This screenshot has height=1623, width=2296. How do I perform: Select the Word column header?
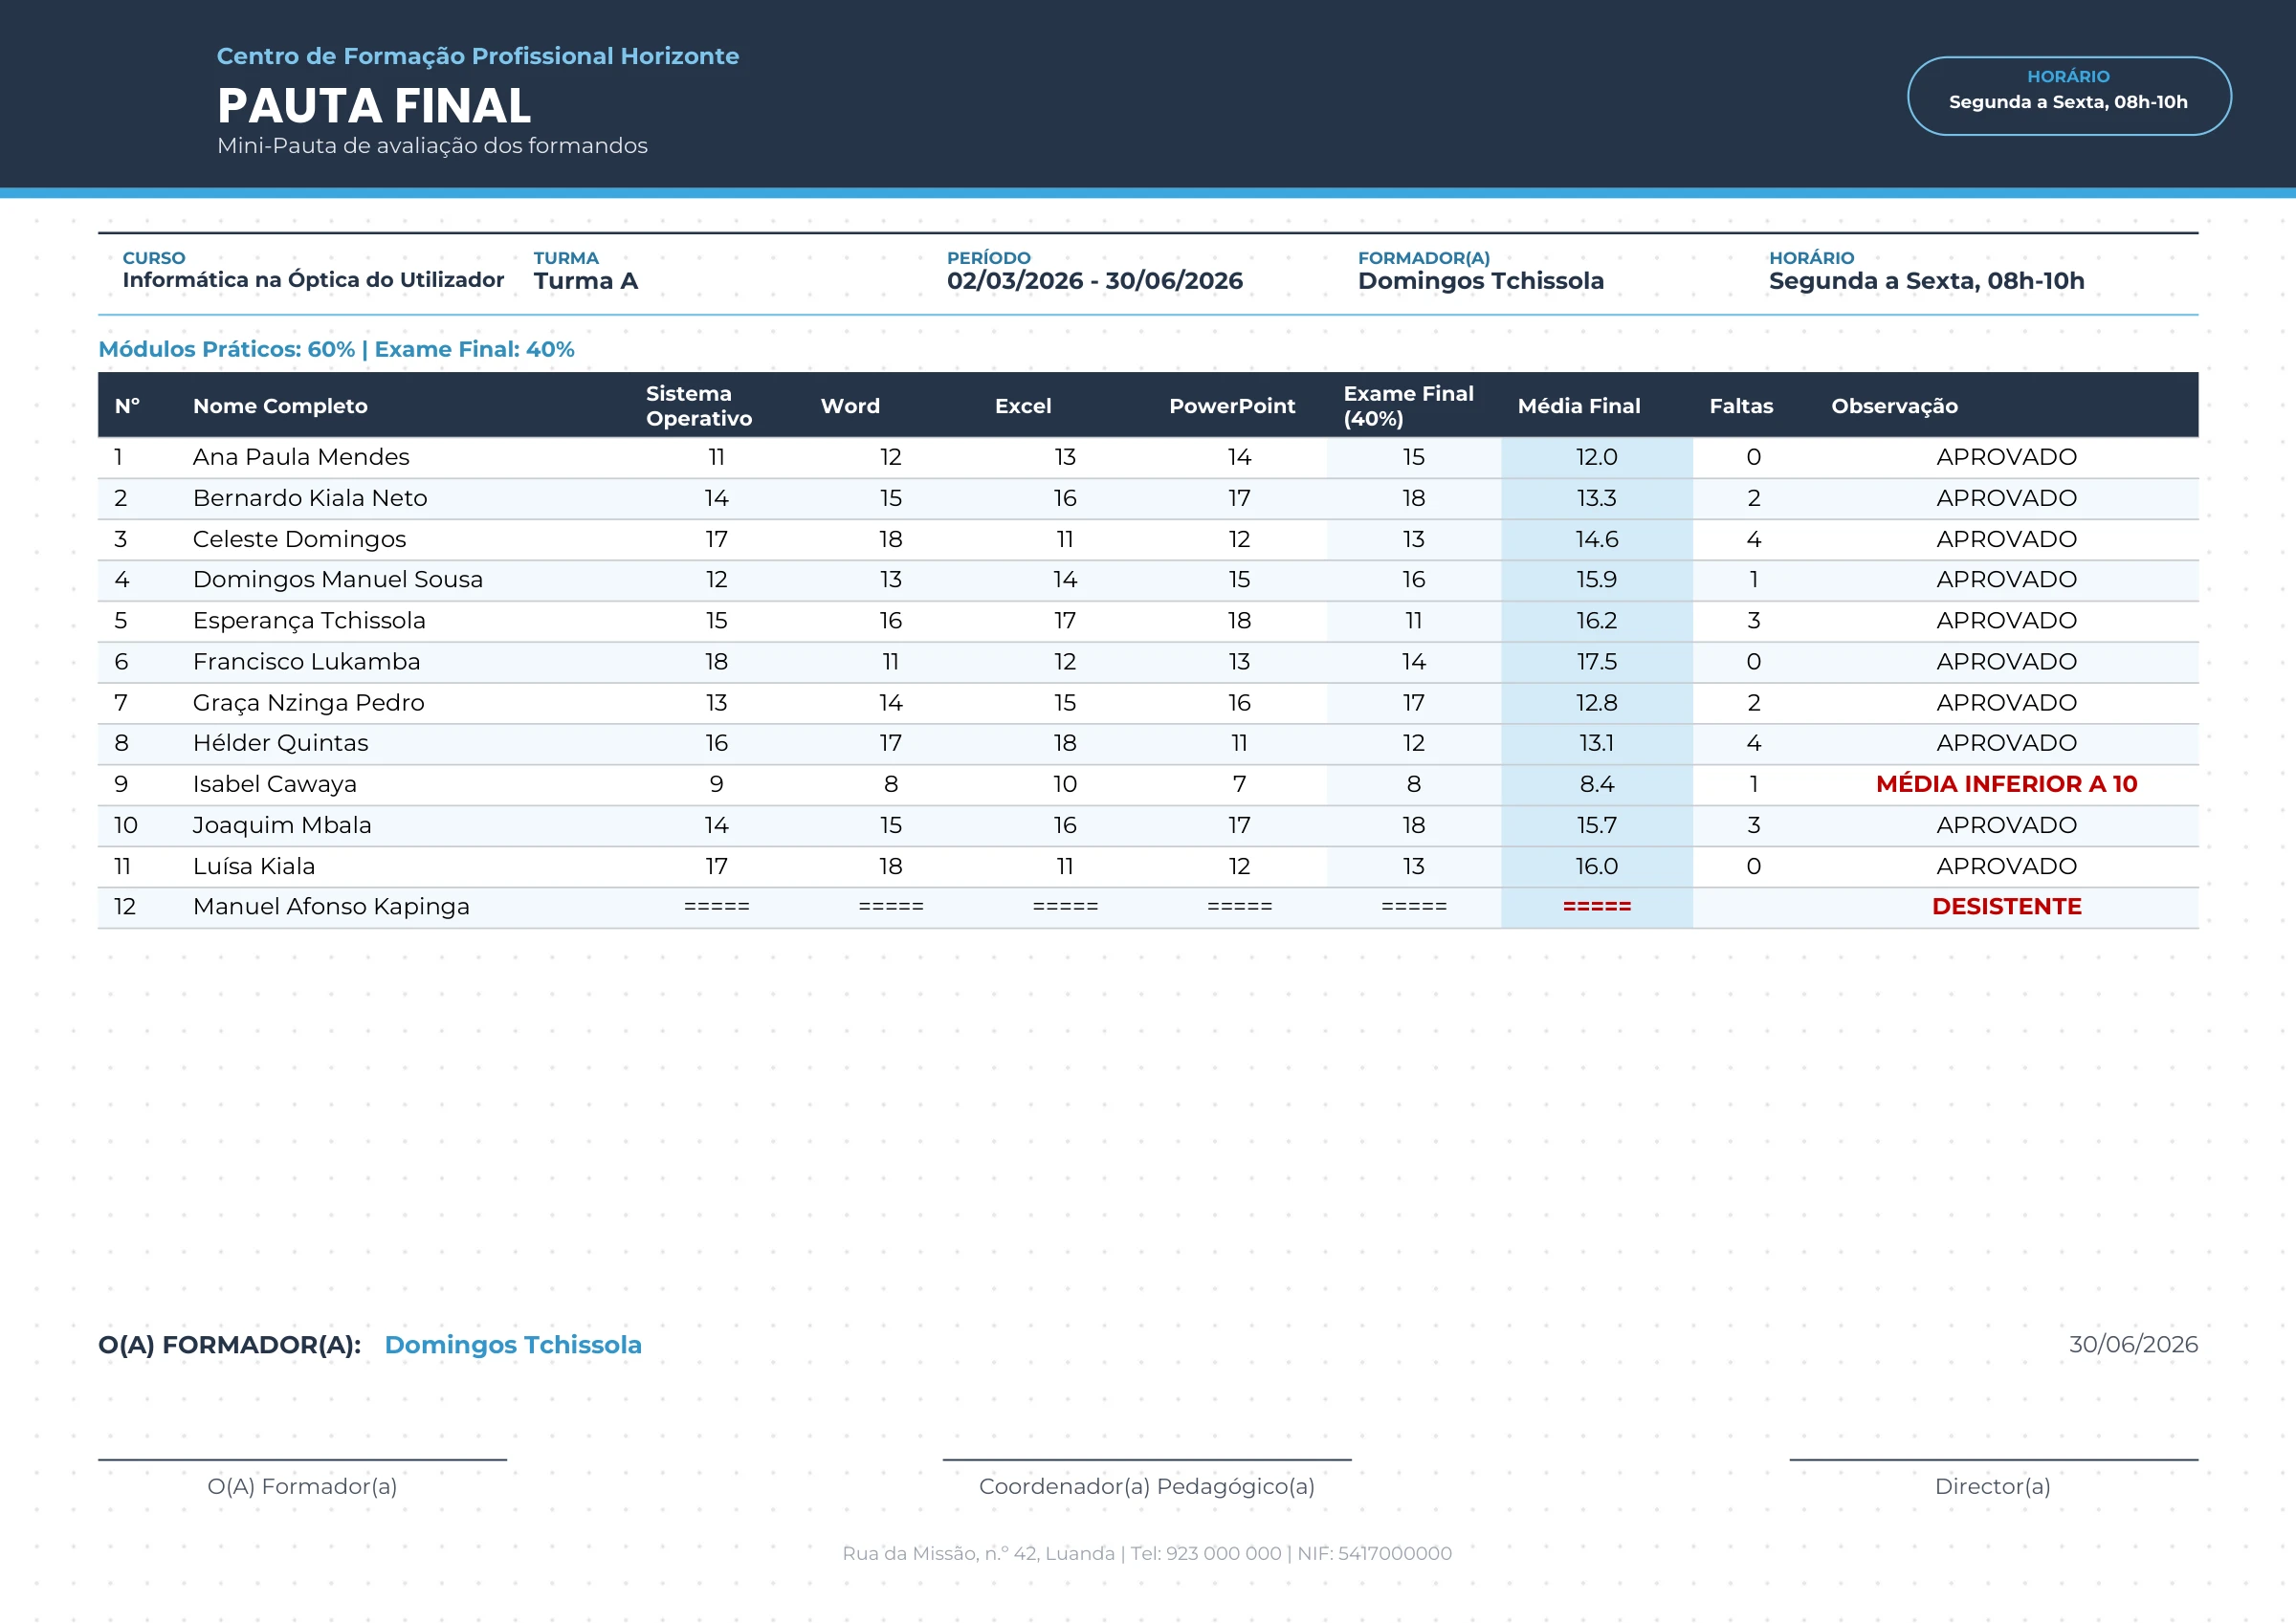(x=850, y=406)
